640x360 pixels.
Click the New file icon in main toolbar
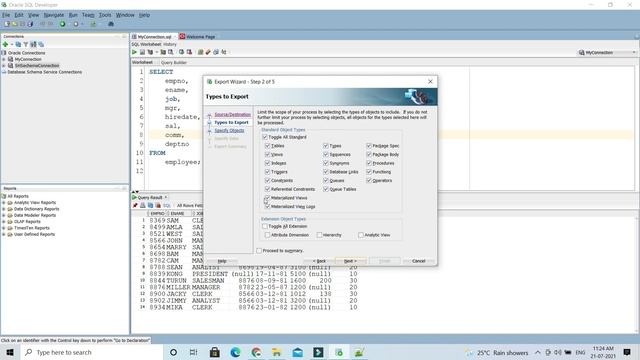(x=7, y=24)
